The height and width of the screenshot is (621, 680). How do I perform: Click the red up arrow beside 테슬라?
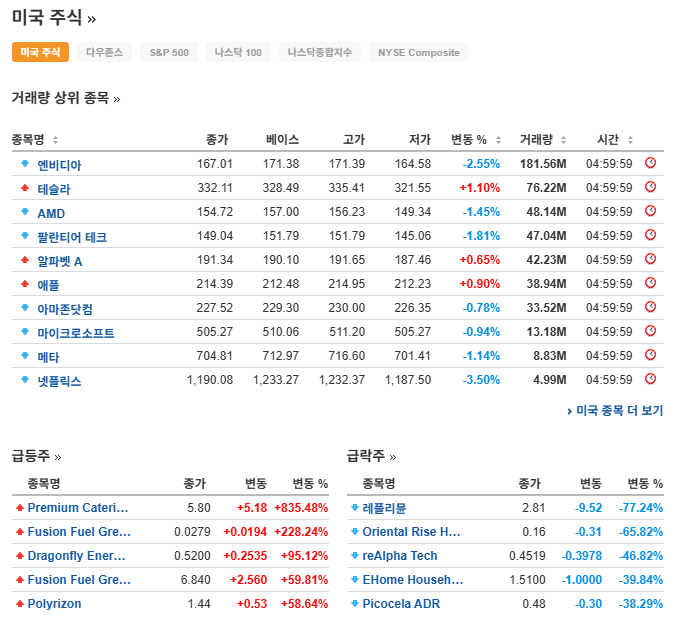[25, 188]
